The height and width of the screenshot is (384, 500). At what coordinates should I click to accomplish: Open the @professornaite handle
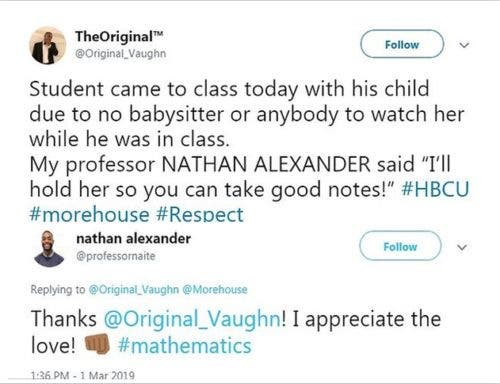116,256
